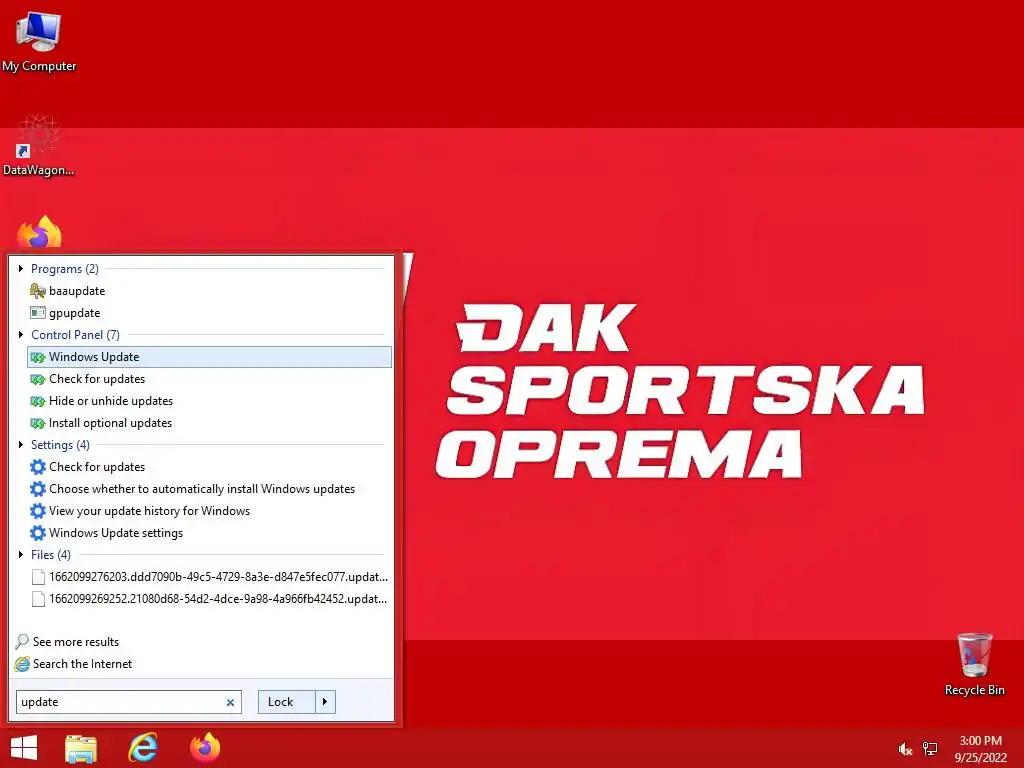Launch Firefox from the taskbar

click(x=205, y=748)
